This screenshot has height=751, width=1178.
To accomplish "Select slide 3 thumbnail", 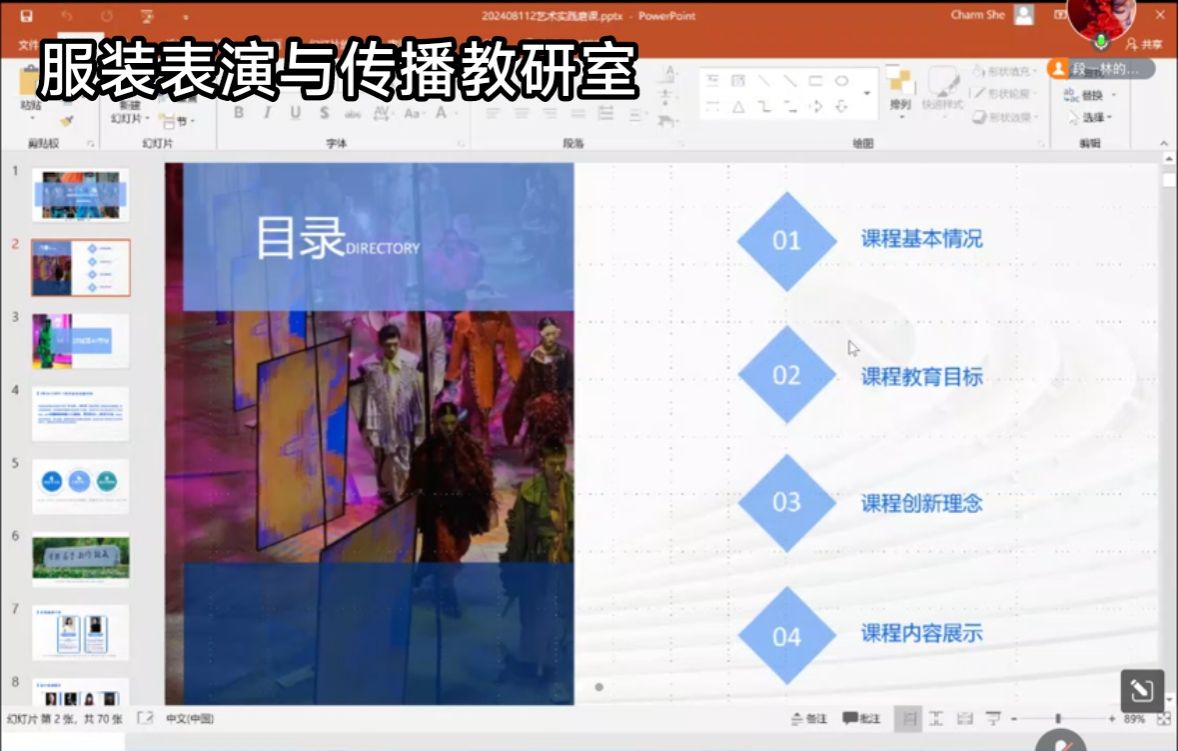I will [80, 341].
